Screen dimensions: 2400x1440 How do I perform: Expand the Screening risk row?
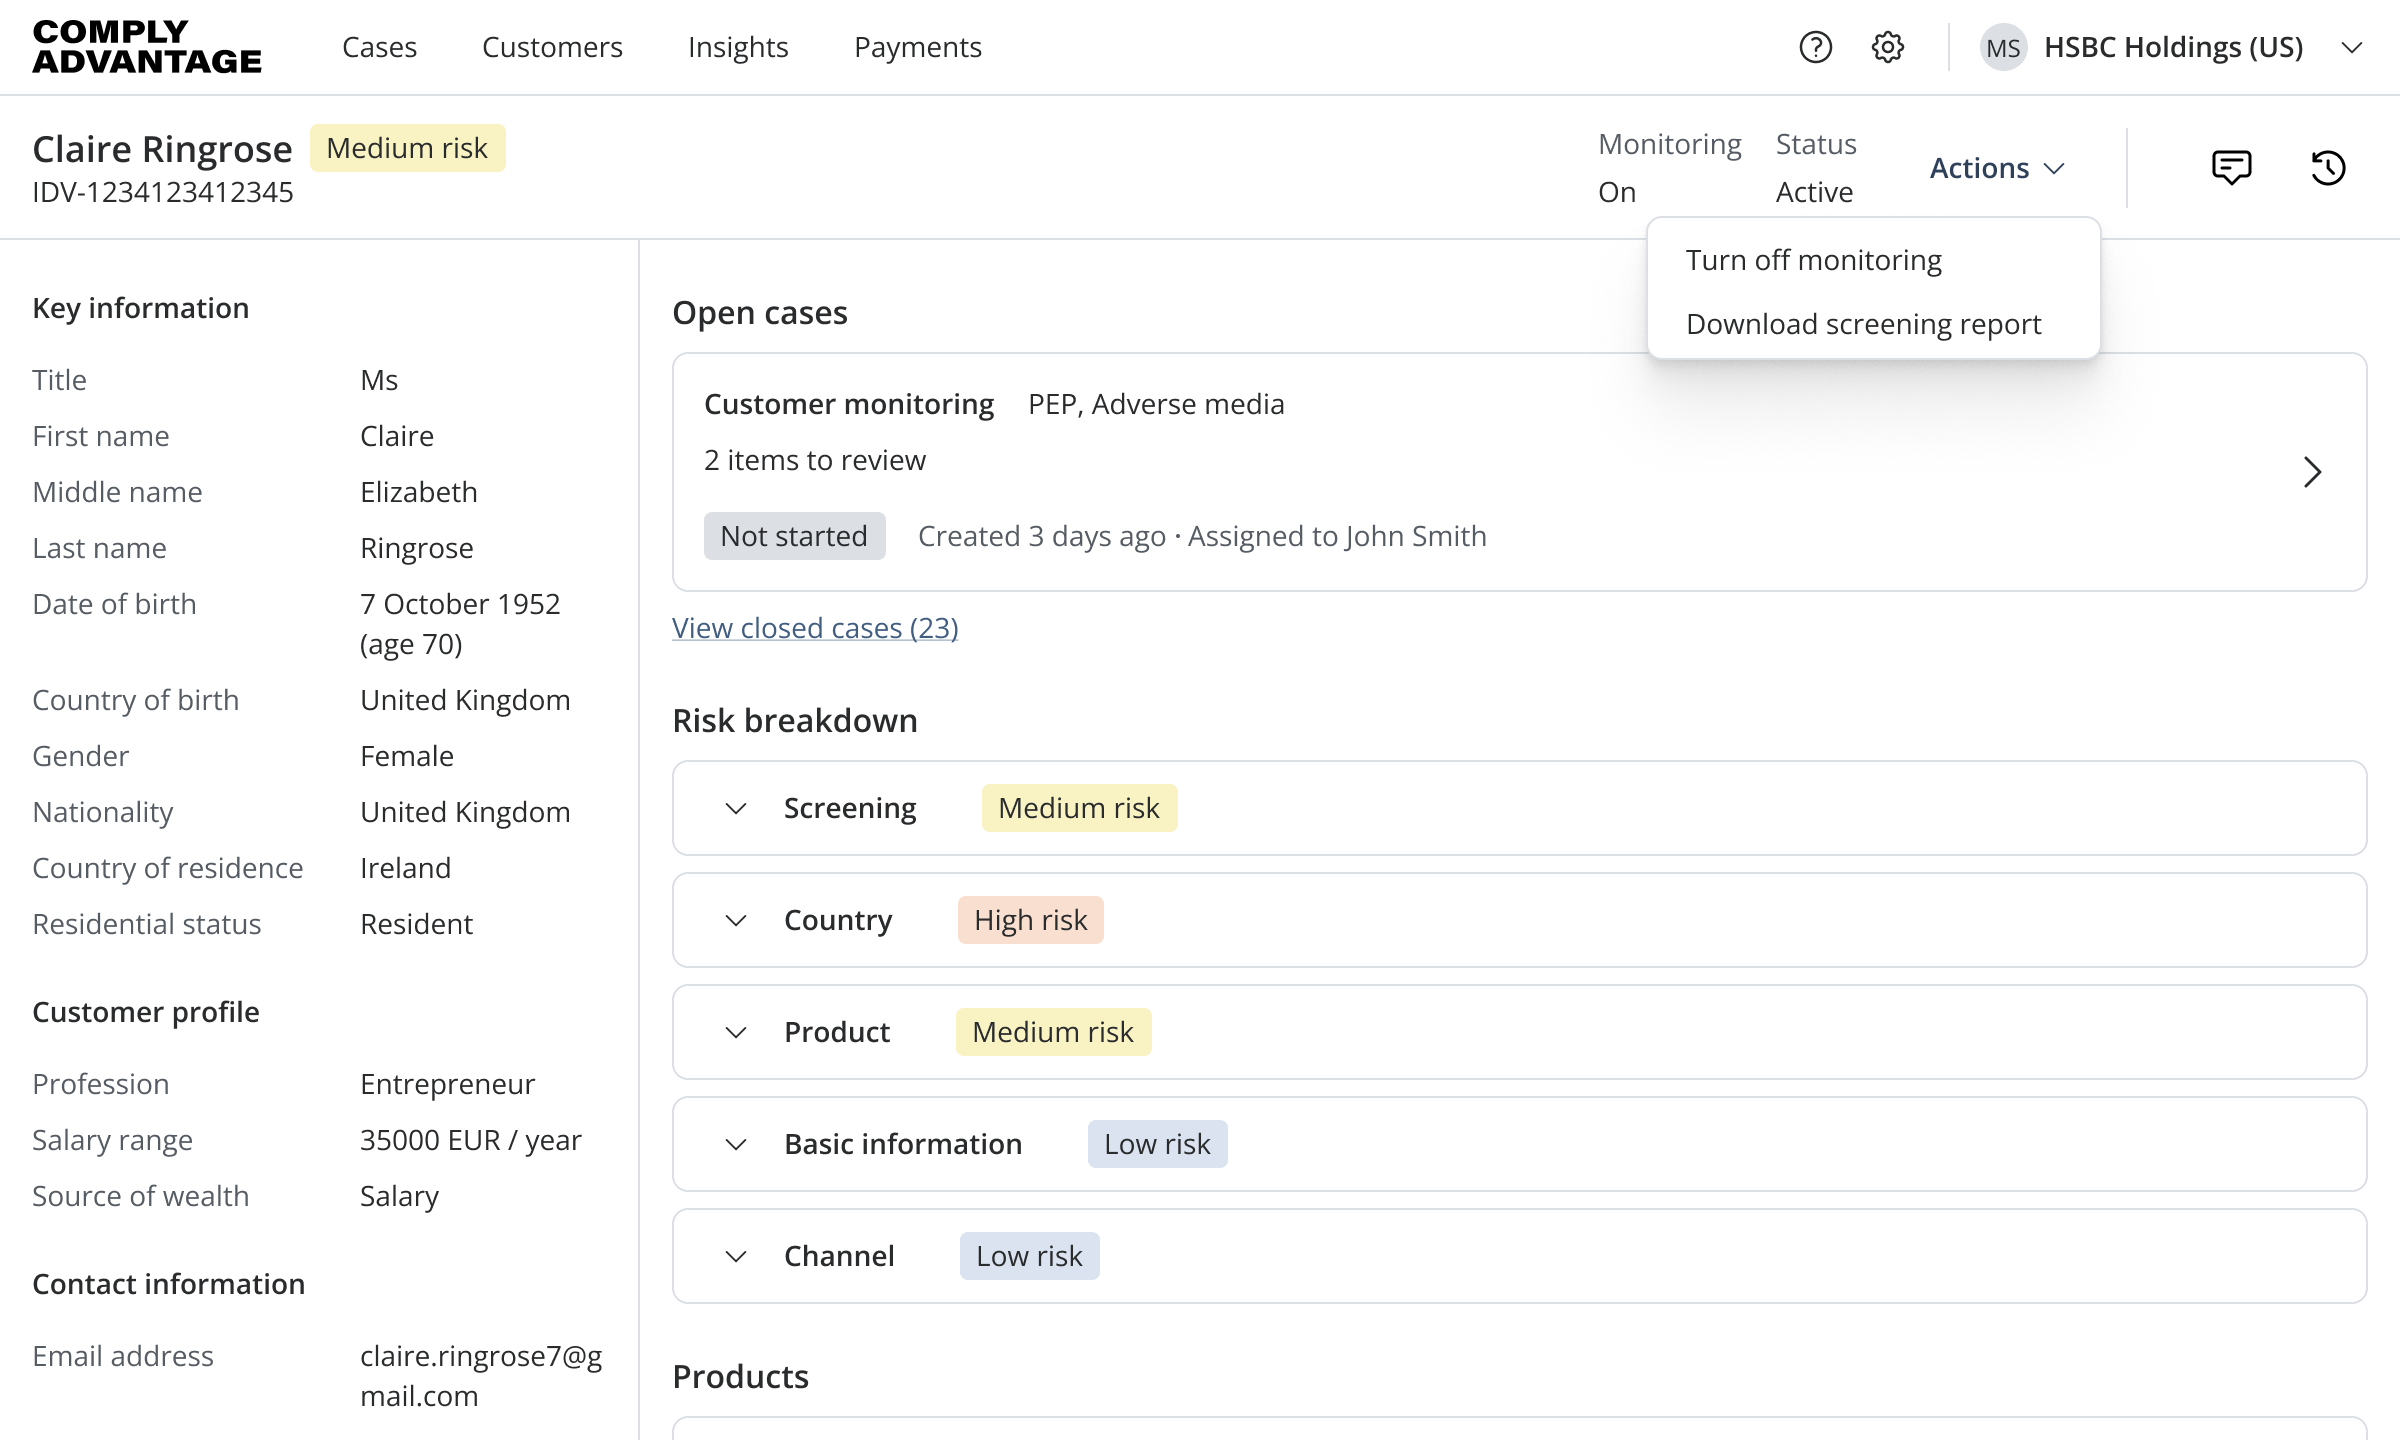coord(736,808)
